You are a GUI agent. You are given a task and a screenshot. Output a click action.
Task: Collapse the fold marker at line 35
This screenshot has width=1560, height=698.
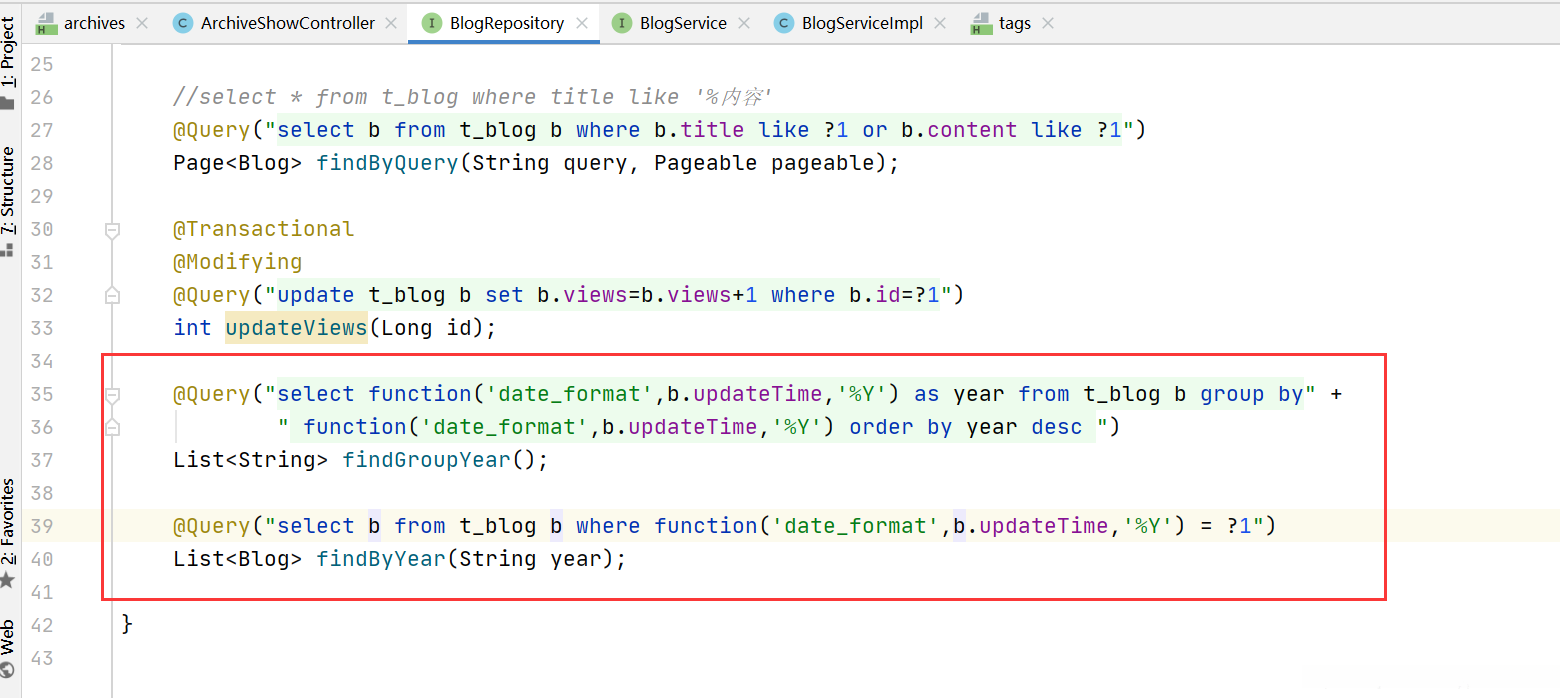tap(112, 395)
